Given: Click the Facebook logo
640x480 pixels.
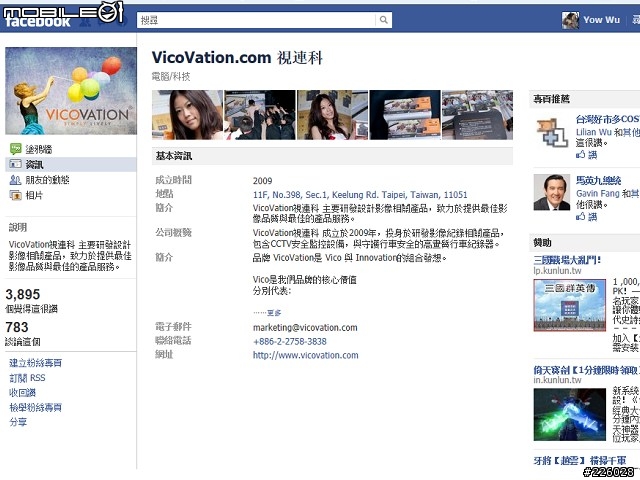Looking at the screenshot, I should [x=38, y=21].
